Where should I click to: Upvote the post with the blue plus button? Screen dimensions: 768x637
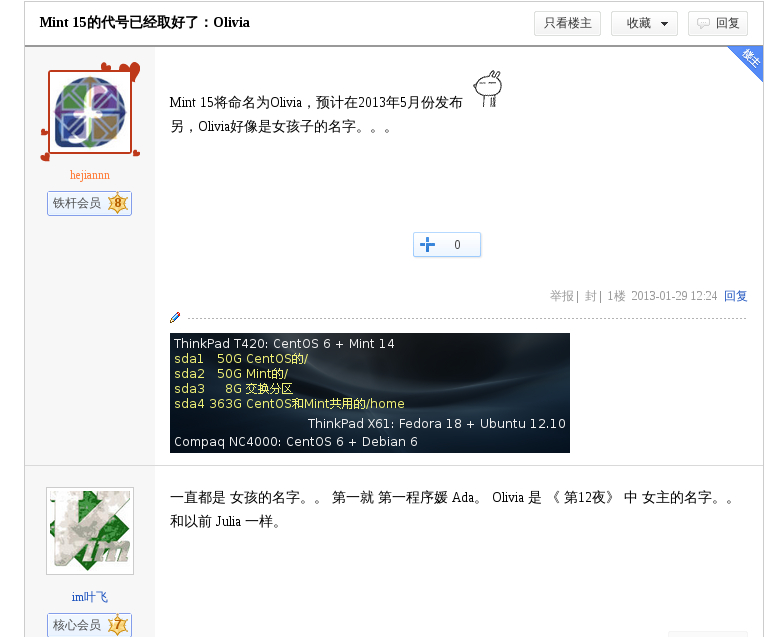447,244
